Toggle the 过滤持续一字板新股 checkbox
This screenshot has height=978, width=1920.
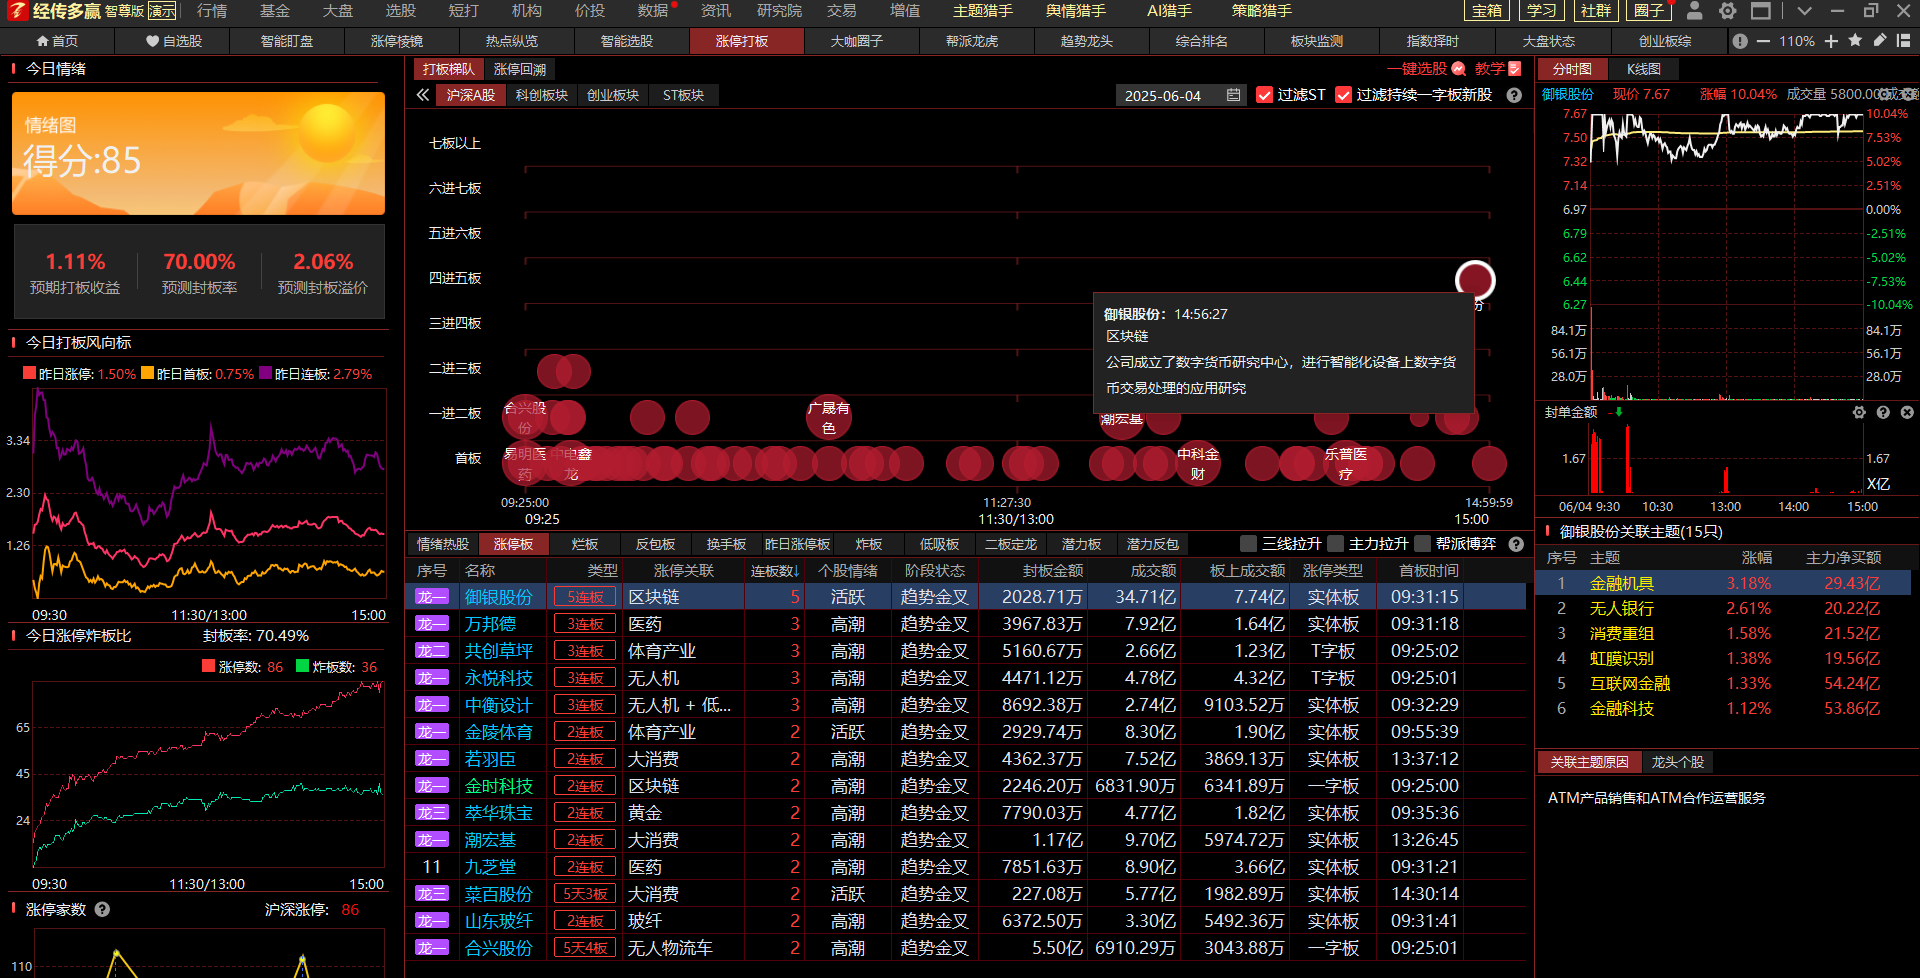(x=1344, y=95)
